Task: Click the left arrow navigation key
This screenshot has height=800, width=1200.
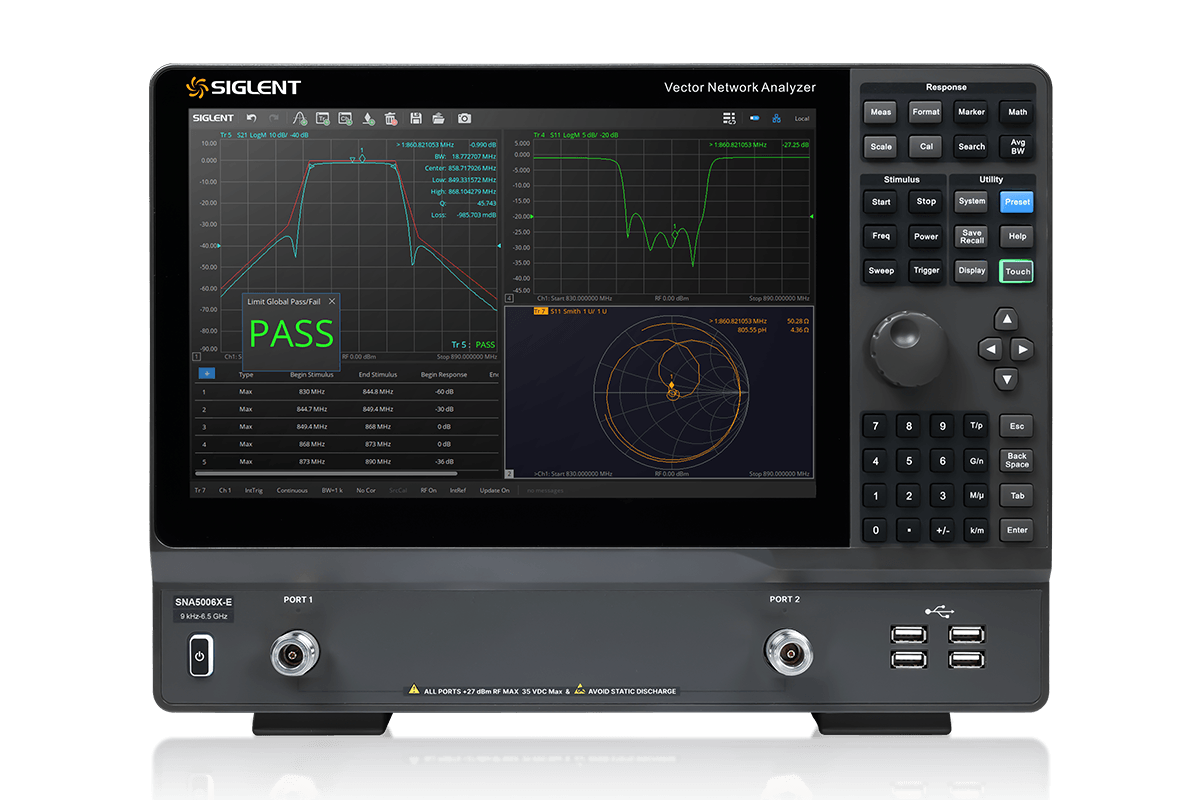Action: (989, 349)
